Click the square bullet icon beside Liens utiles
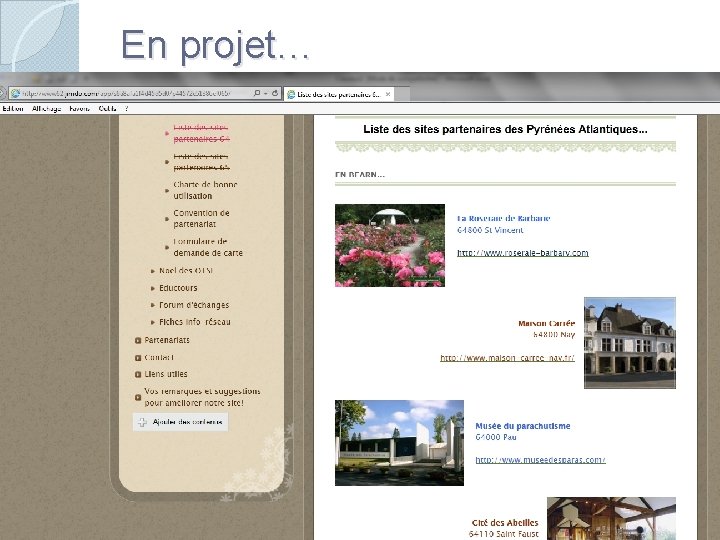Image resolution: width=720 pixels, height=540 pixels. click(x=138, y=375)
